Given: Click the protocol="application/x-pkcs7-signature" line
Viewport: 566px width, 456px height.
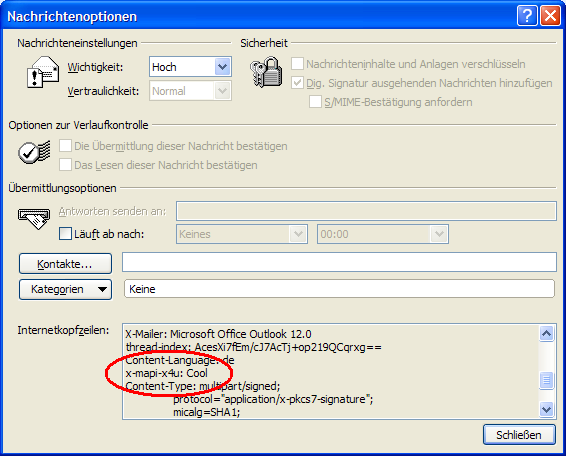Looking at the screenshot, I should (273, 399).
